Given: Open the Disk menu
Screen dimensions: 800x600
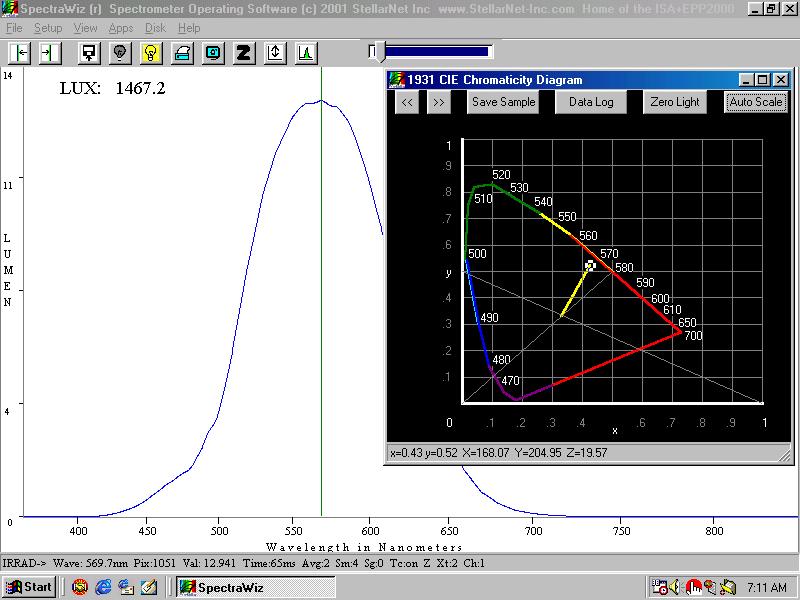Looking at the screenshot, I should [154, 28].
